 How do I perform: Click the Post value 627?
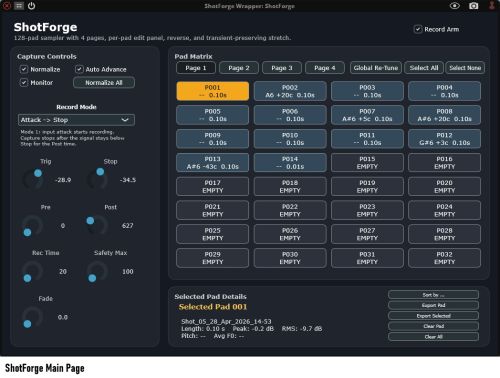(128, 226)
